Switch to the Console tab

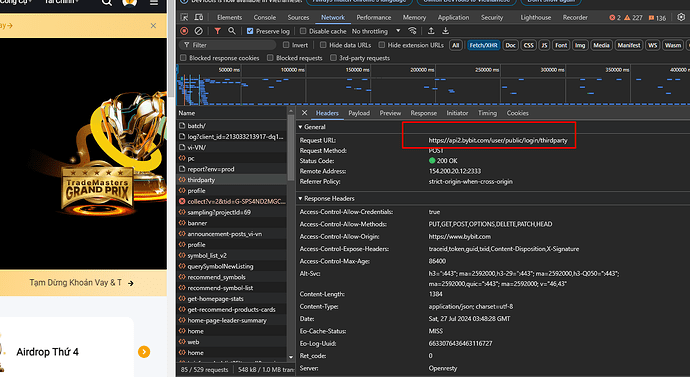click(264, 18)
